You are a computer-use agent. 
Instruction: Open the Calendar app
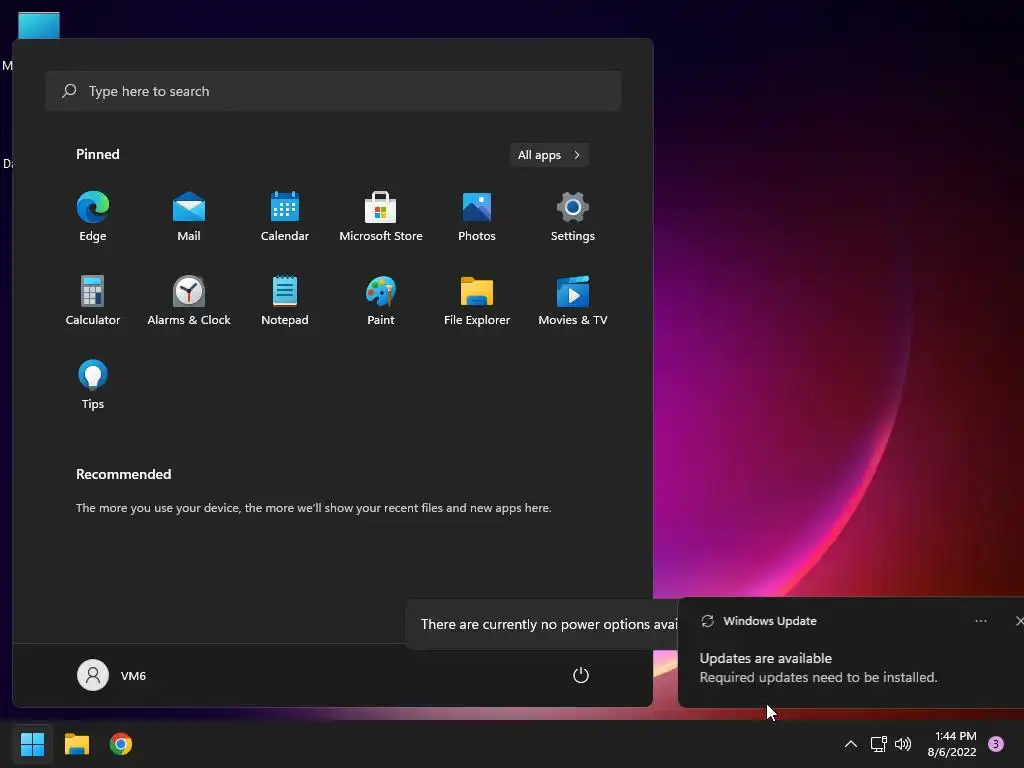tap(285, 217)
